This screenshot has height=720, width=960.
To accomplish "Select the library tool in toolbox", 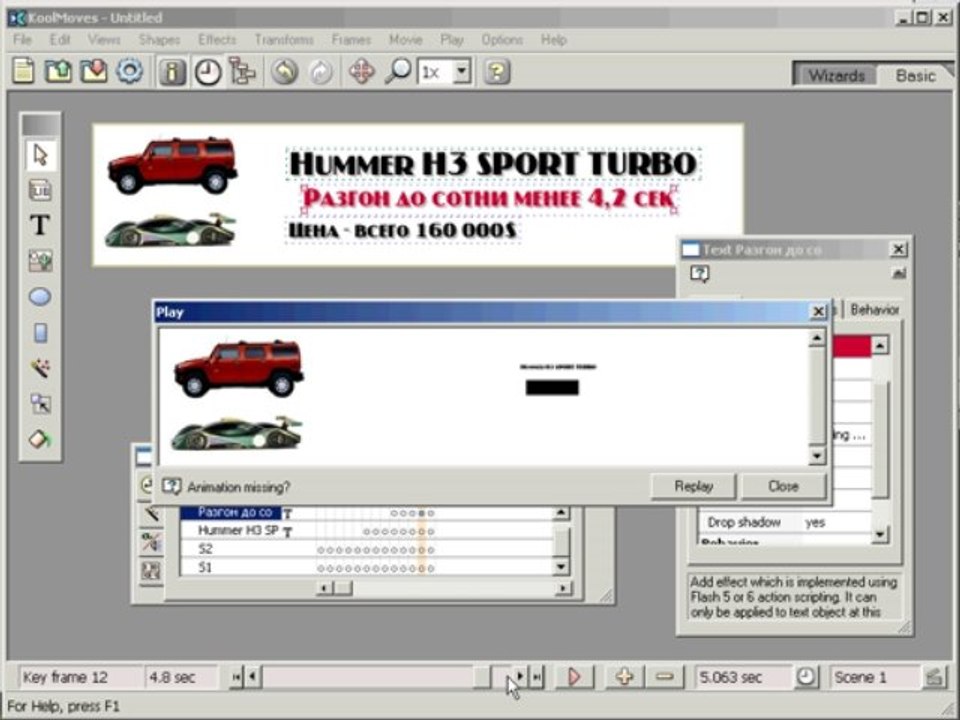I will [40, 190].
